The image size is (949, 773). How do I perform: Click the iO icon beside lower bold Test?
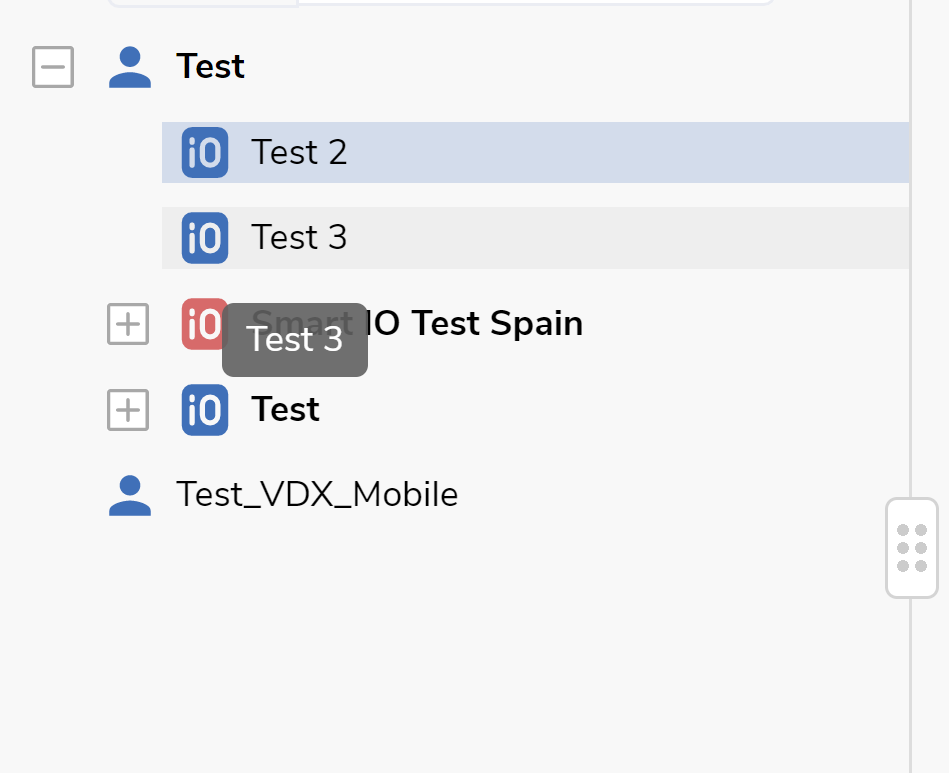(205, 410)
